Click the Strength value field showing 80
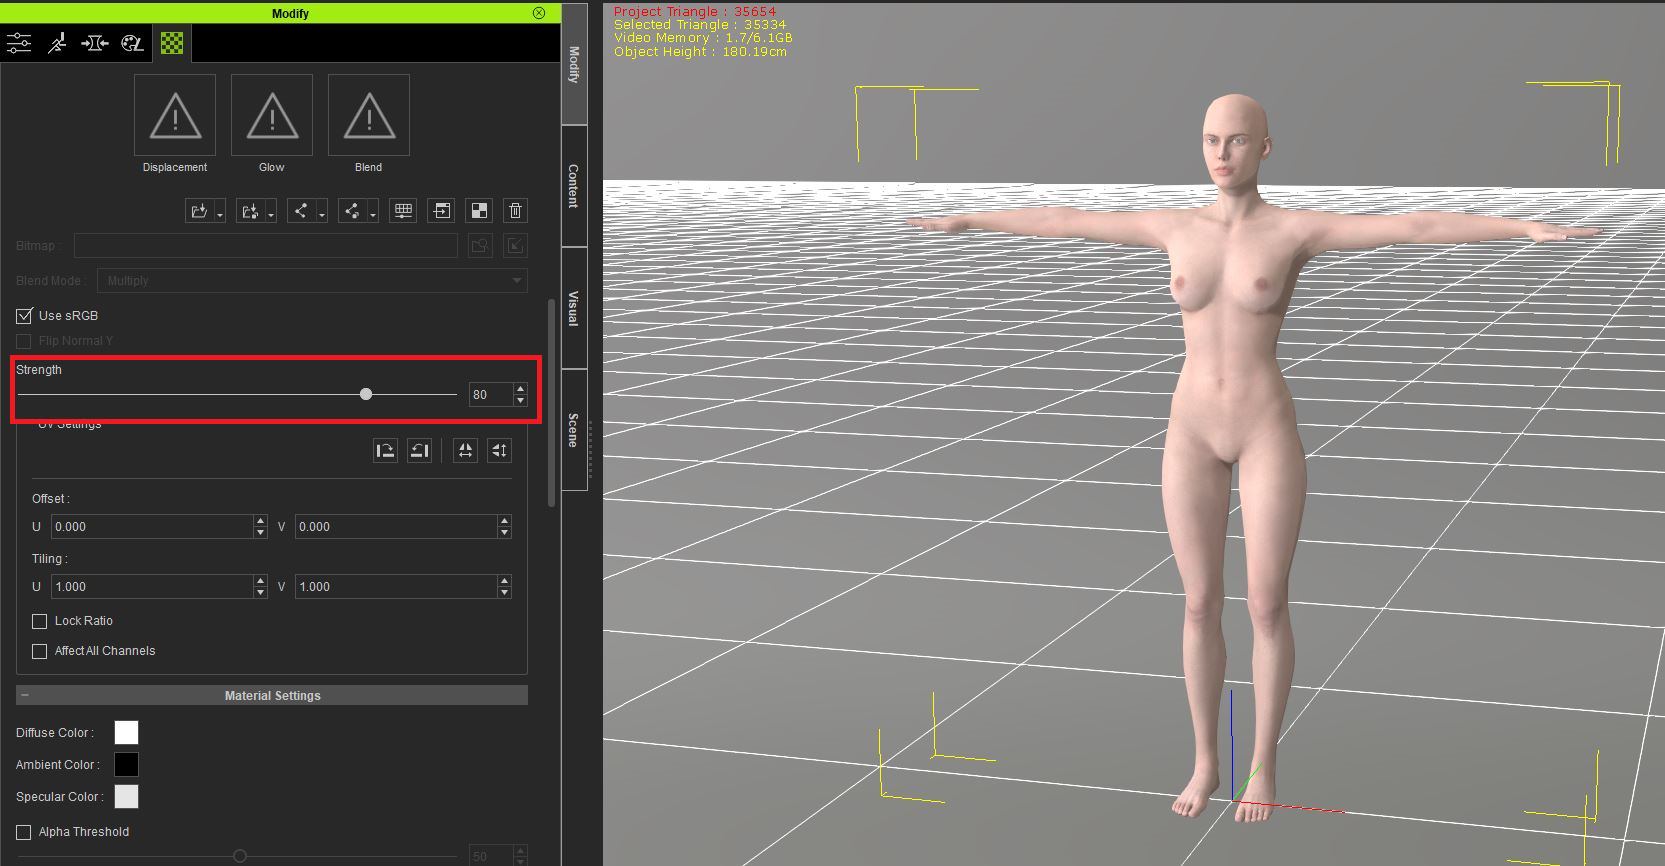The width and height of the screenshot is (1665, 866). tap(490, 394)
